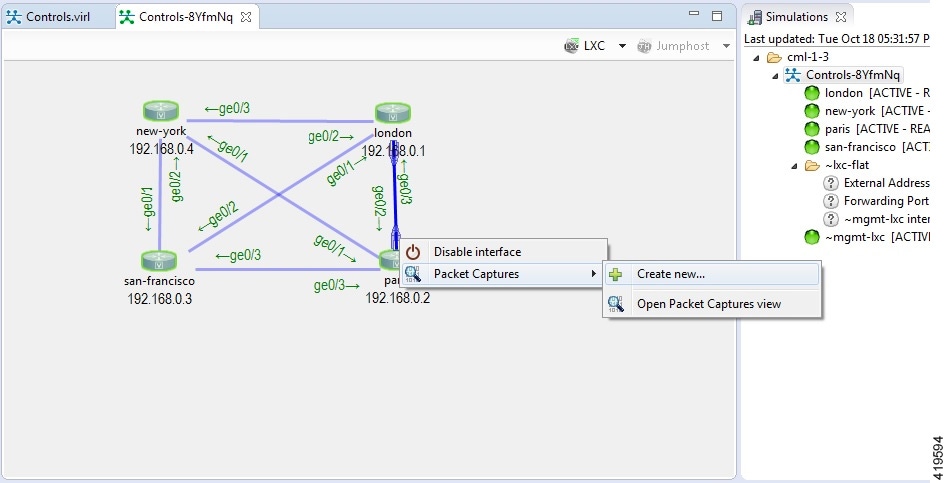Screen dimensions: 946x483
Task: Select the ~mgmt-lxc ACTIVE node
Action: (877, 238)
